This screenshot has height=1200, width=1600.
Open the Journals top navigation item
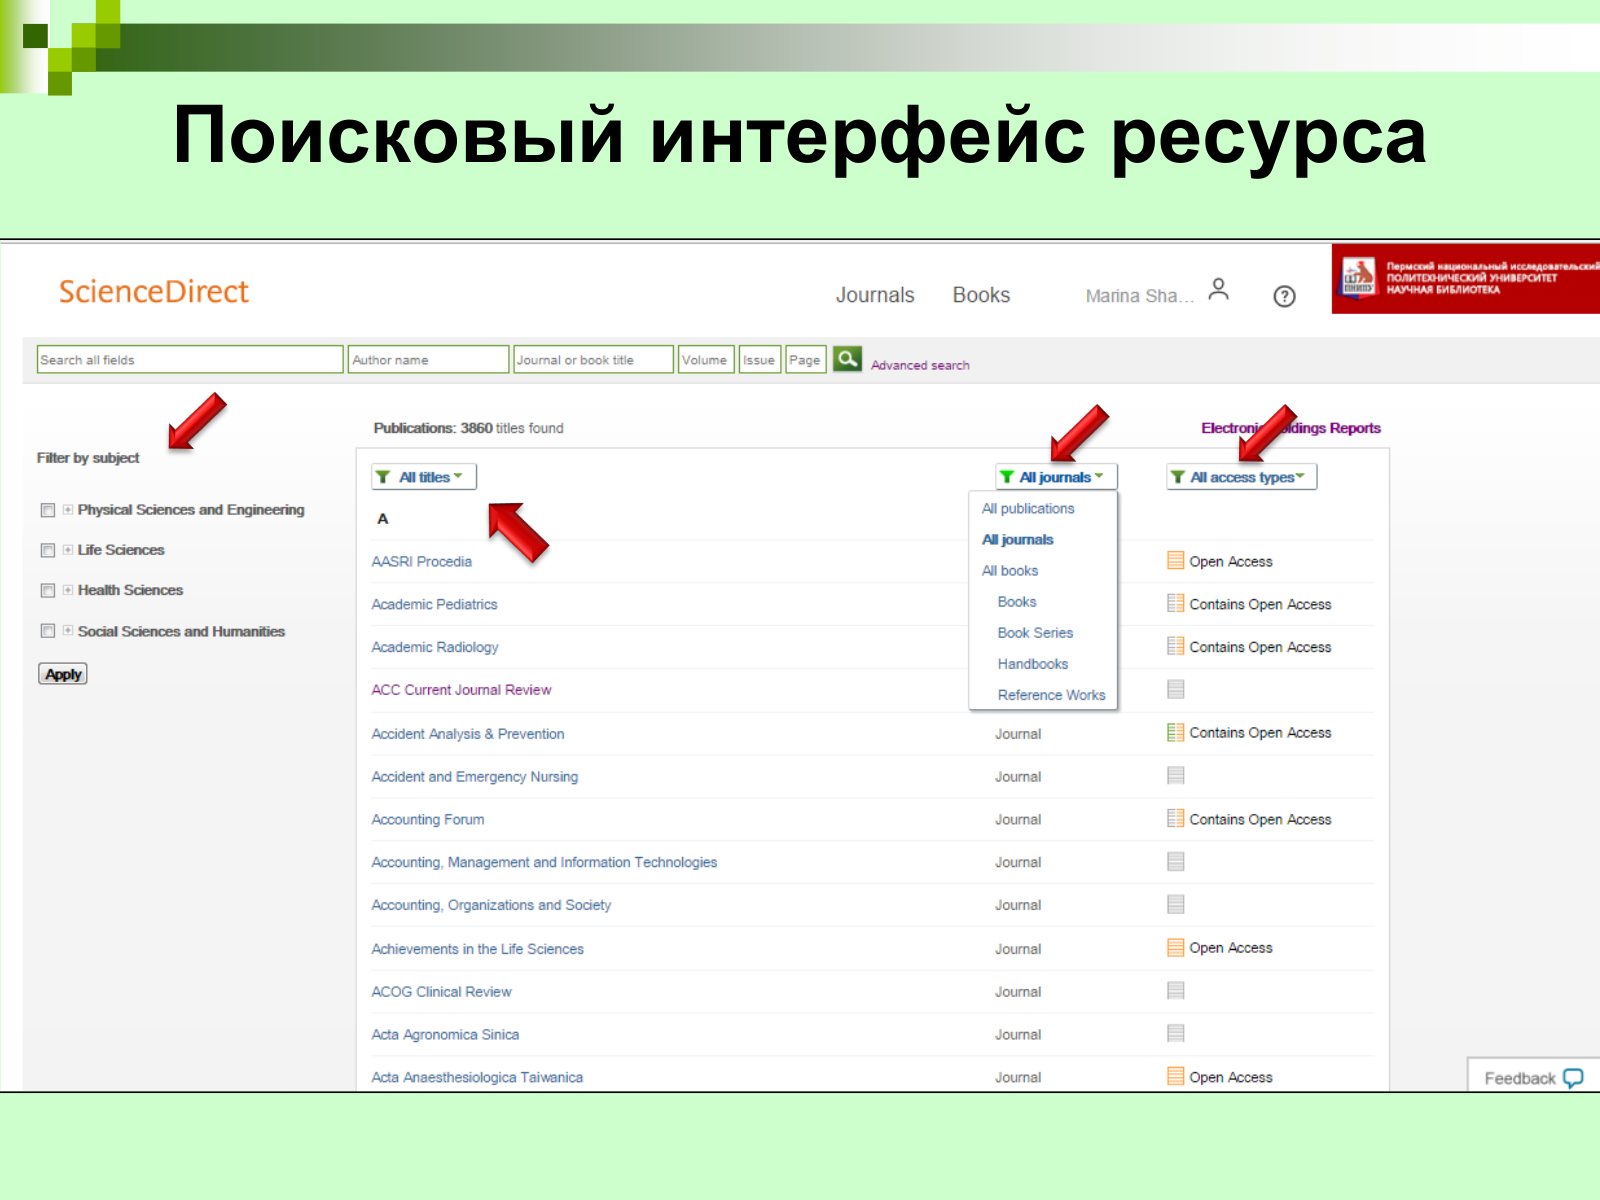(875, 295)
